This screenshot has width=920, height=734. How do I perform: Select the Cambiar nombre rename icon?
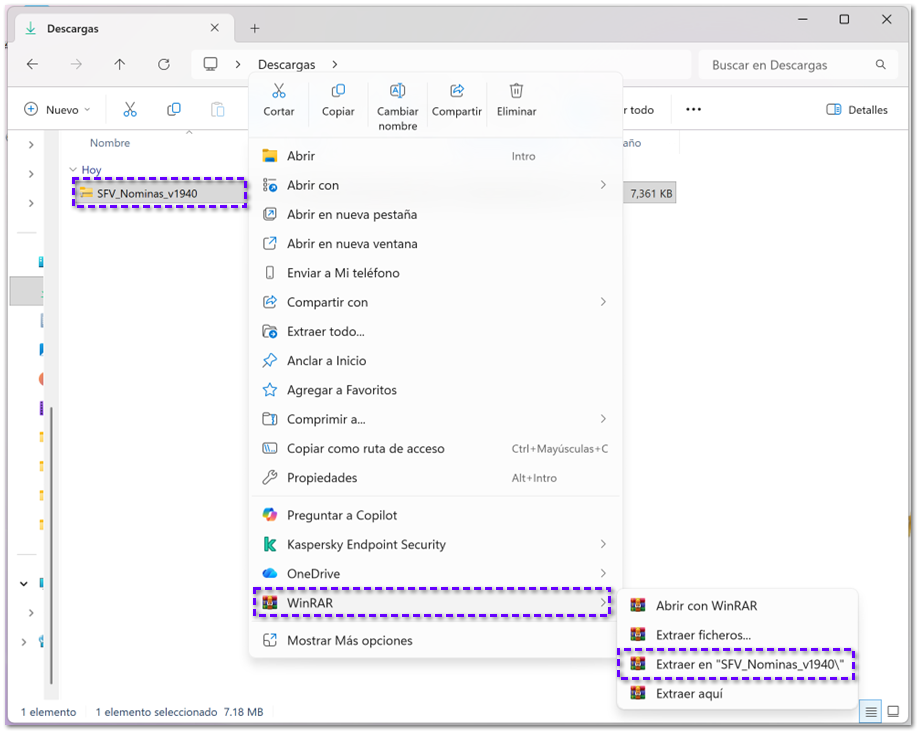pos(397,91)
